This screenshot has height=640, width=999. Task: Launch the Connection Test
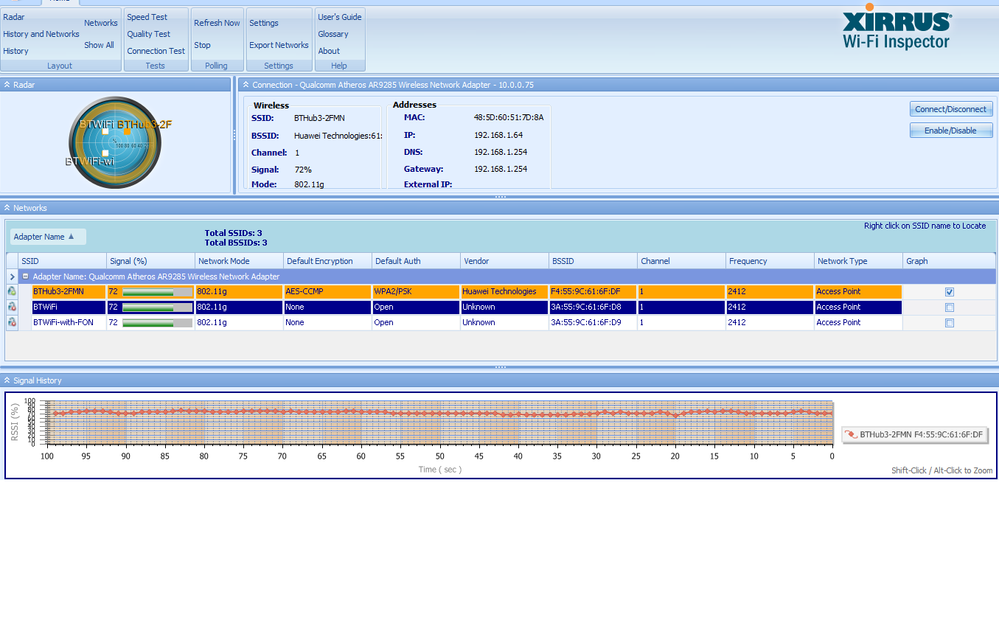click(155, 51)
